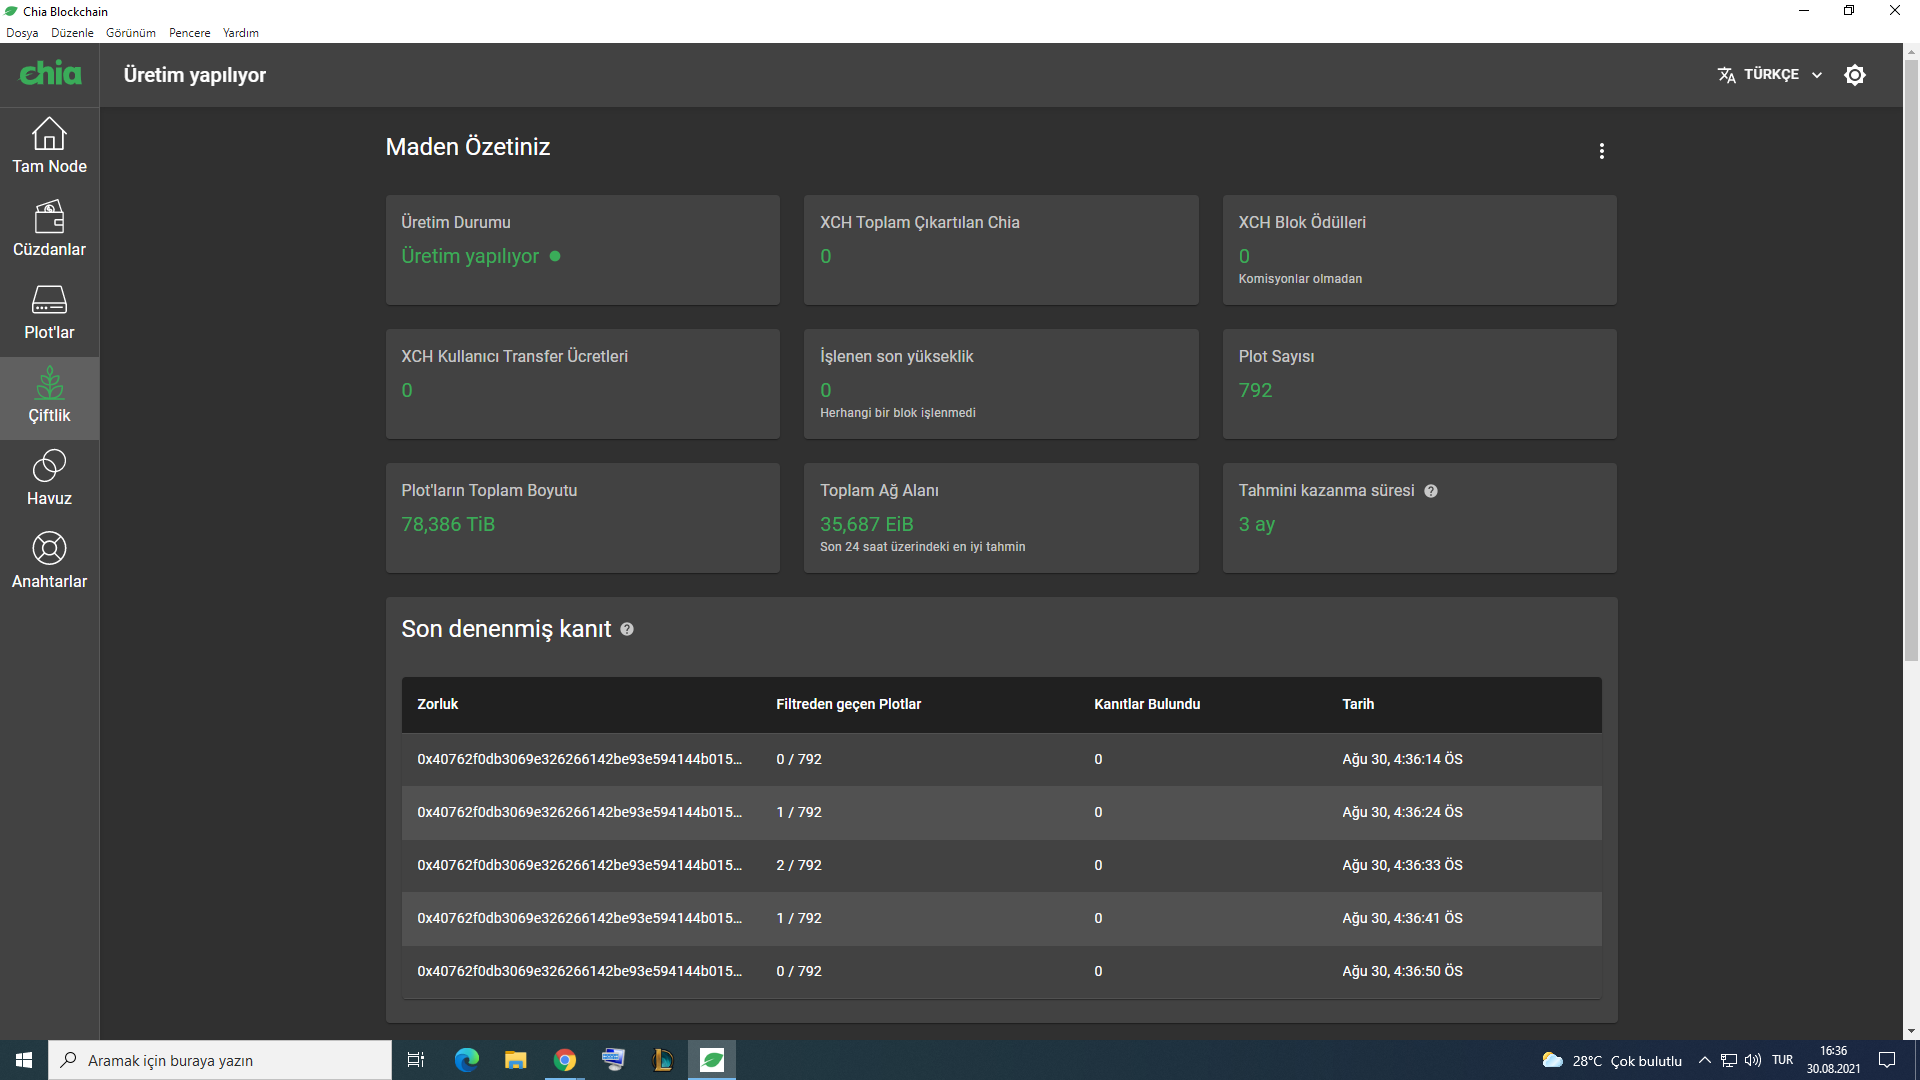The image size is (1920, 1080).
Task: Click the Zorluk column header
Action: pos(438,704)
